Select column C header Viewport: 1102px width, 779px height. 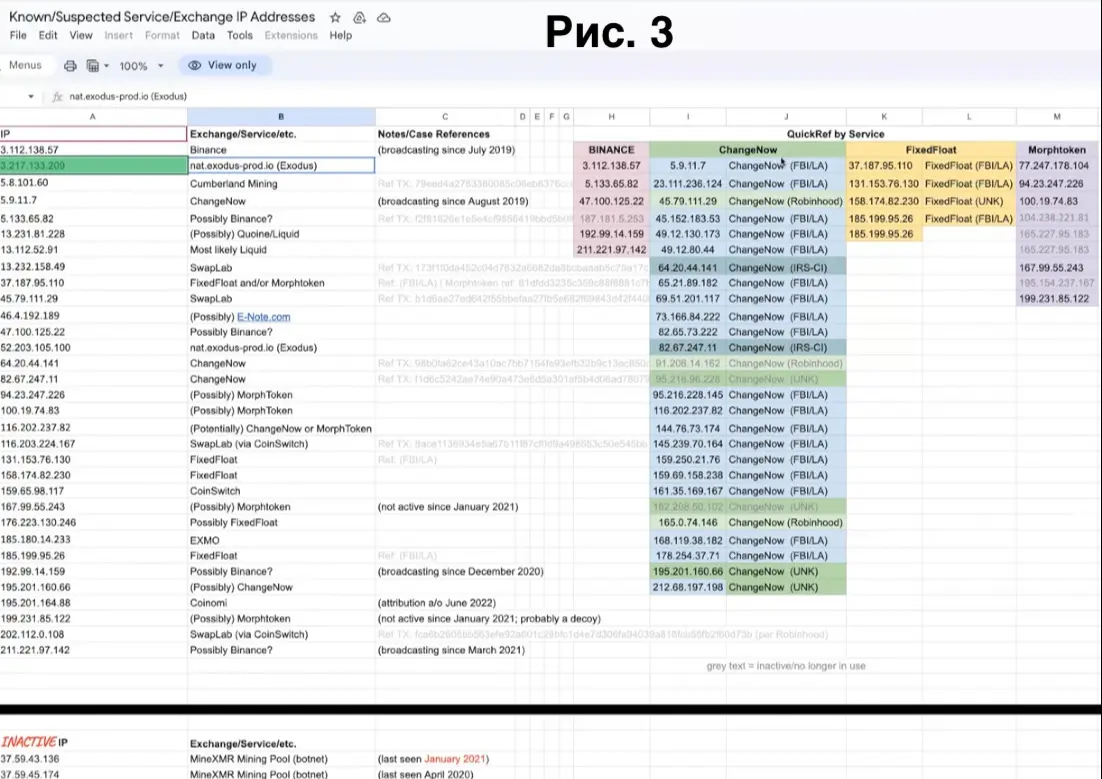(445, 117)
